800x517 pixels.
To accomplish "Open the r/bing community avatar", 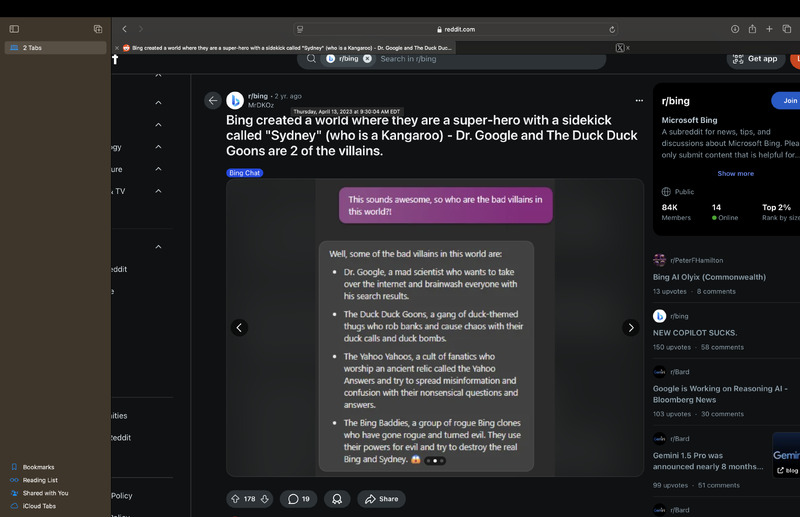I will pos(235,101).
